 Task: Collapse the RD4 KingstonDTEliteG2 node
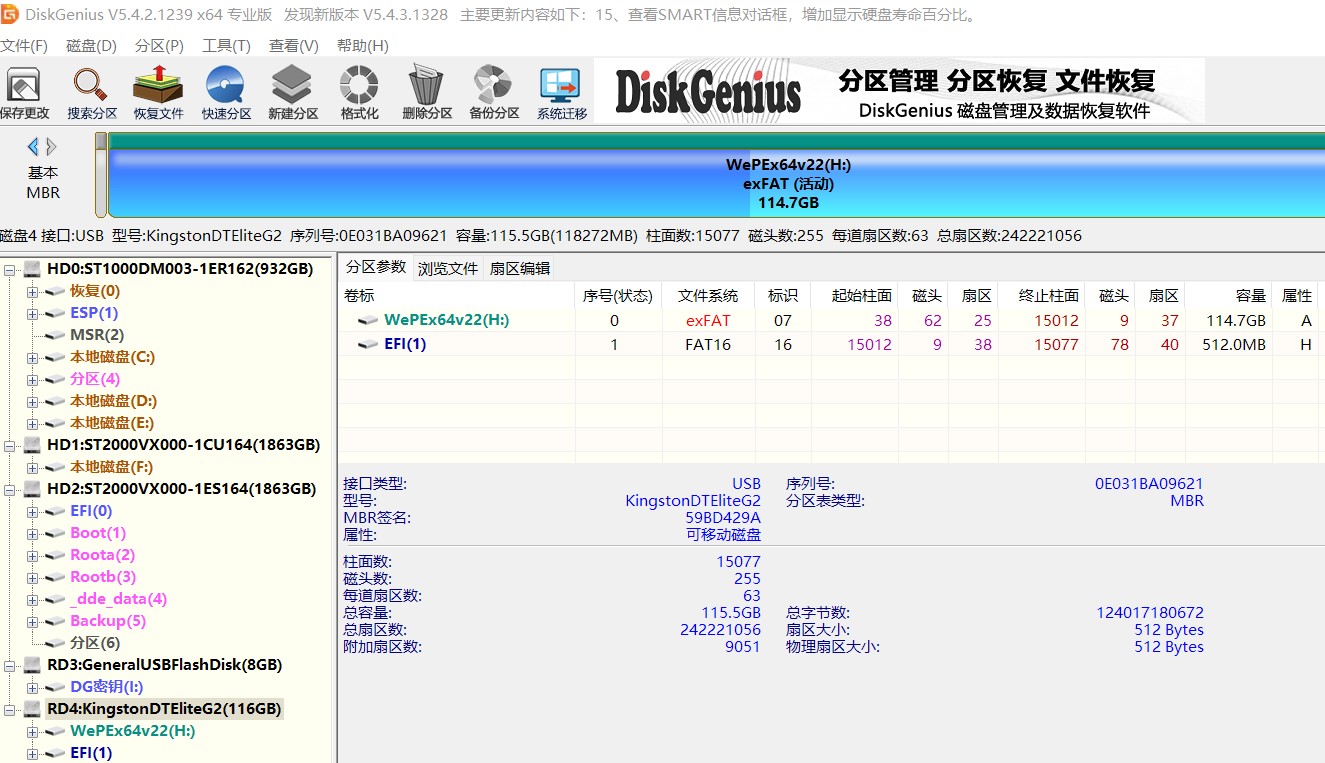click(10, 709)
